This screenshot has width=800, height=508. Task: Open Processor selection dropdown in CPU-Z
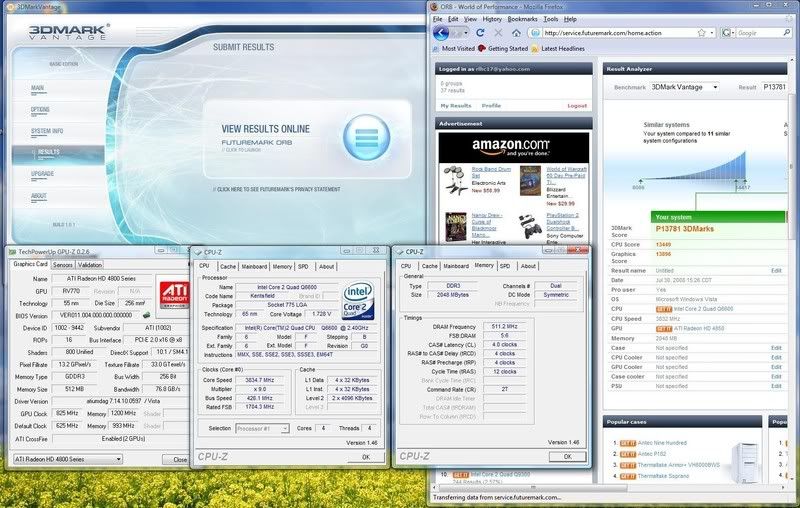click(262, 428)
